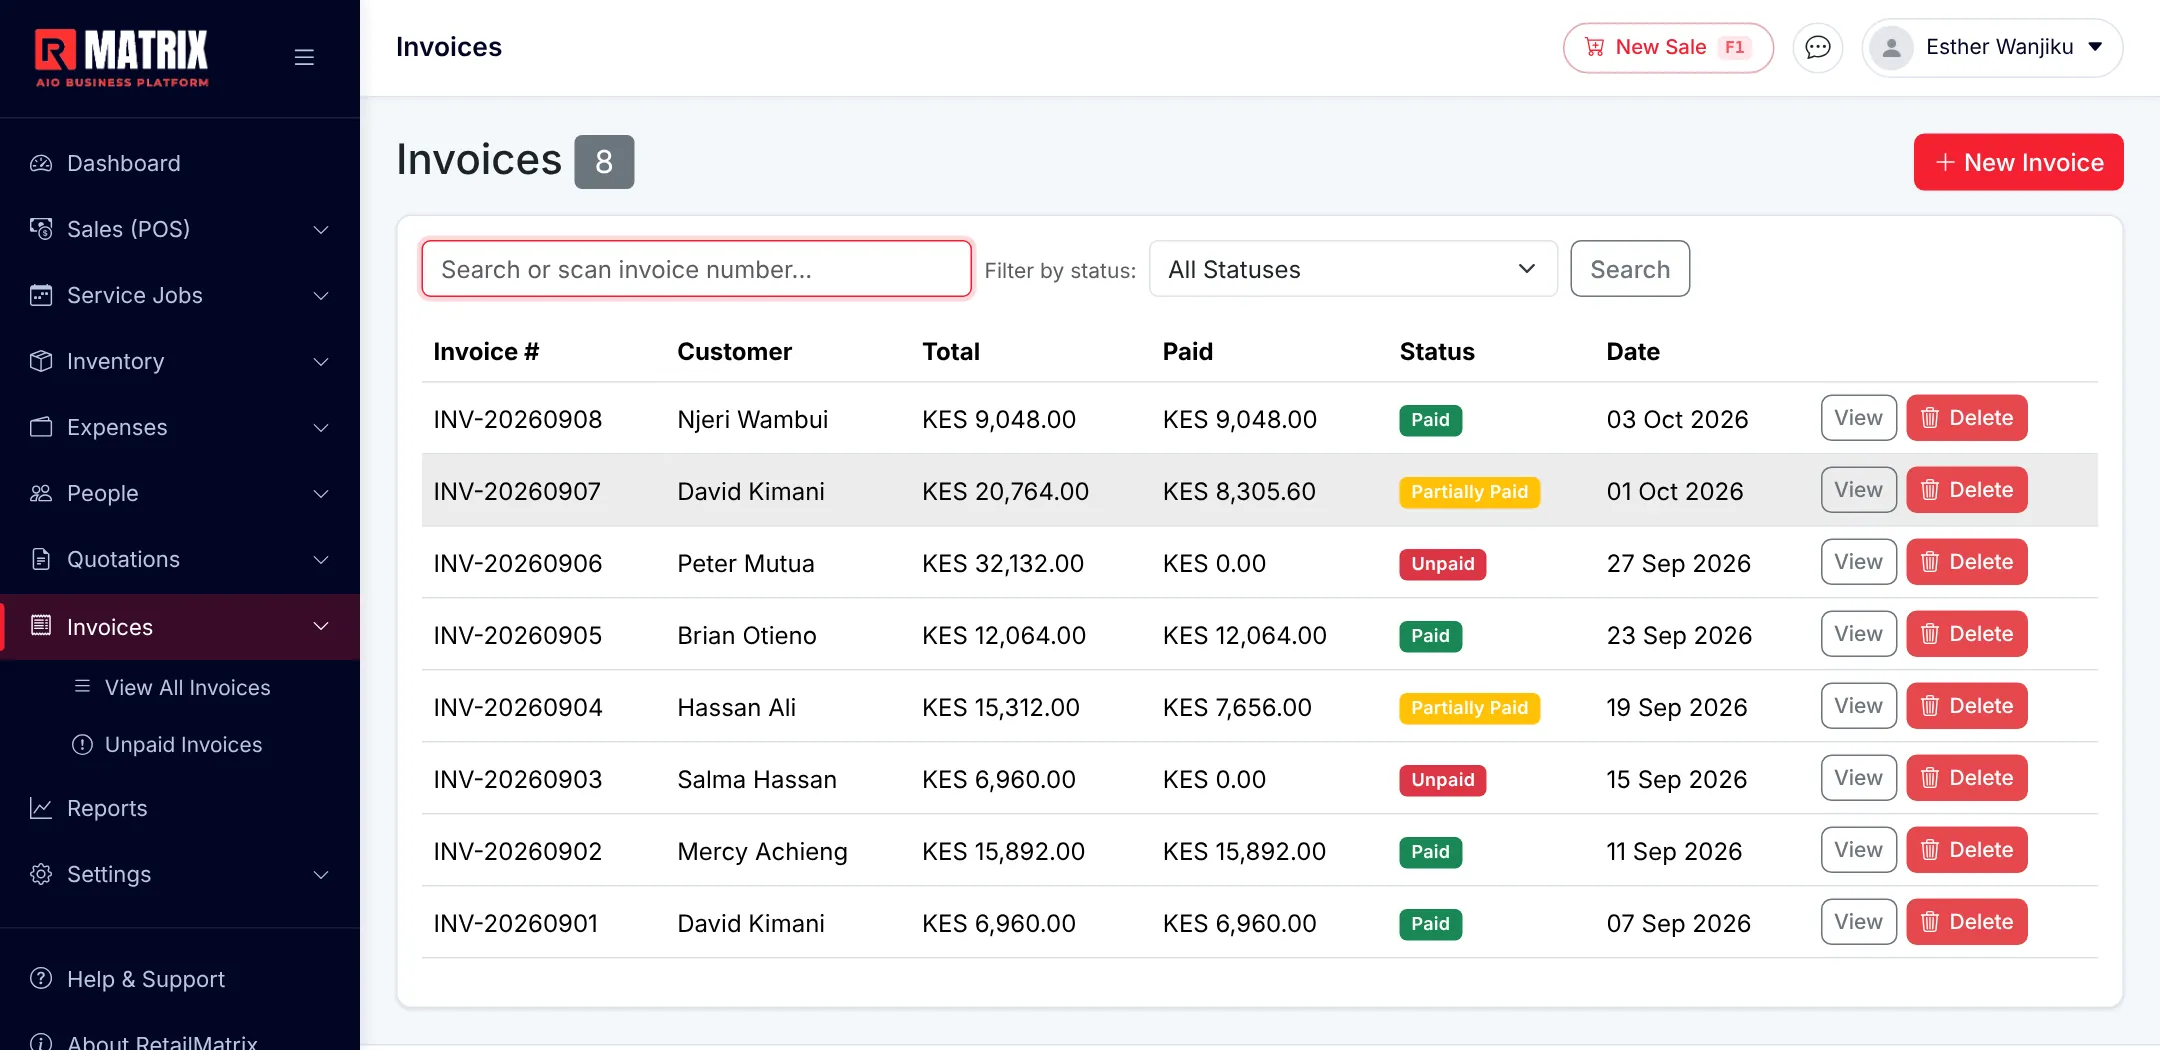Screen dimensions: 2160x1050
Task: Click the Quotations document icon
Action: point(41,559)
